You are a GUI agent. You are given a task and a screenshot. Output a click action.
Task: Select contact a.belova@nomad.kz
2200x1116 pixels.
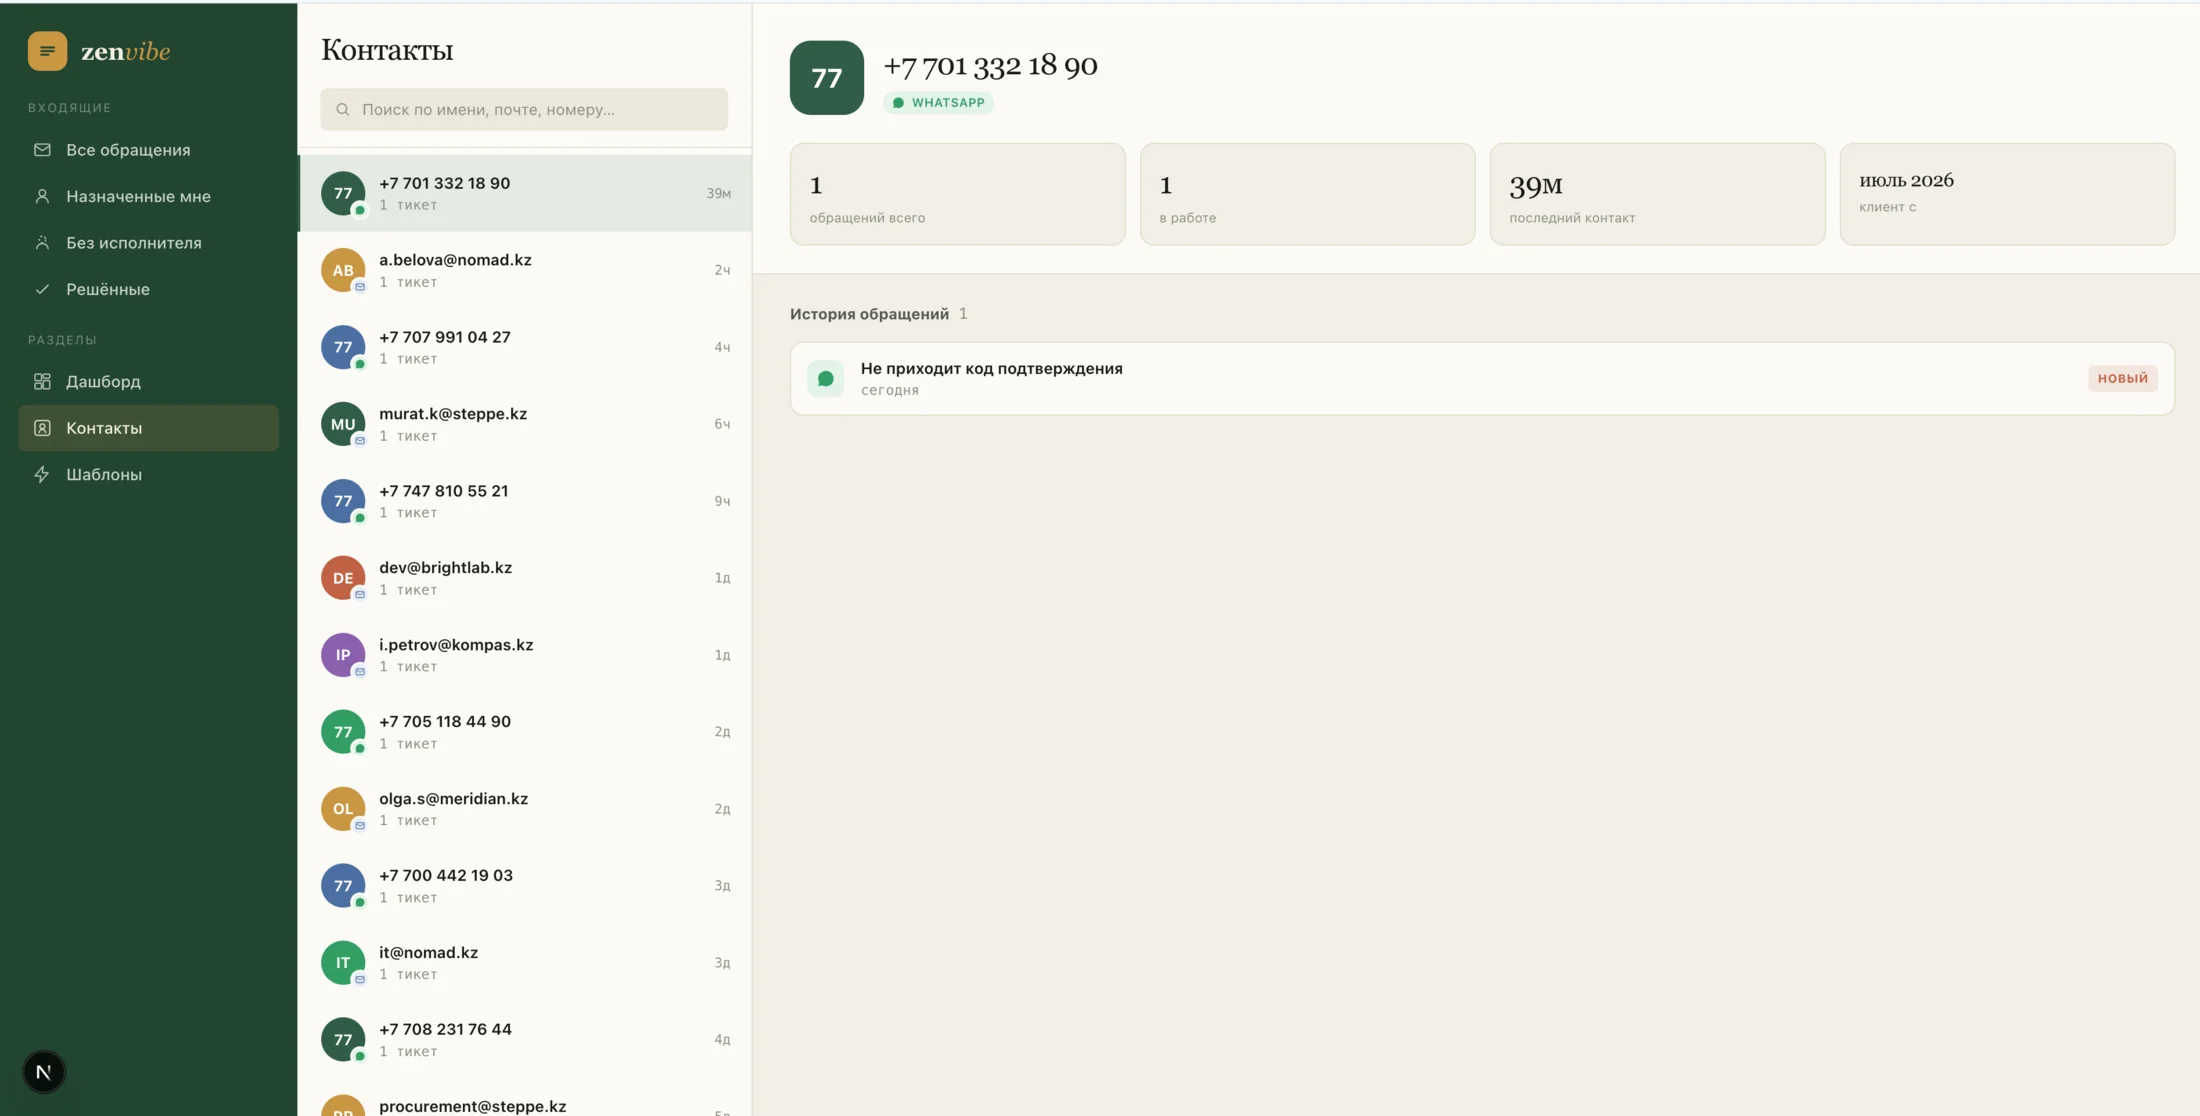coord(525,270)
